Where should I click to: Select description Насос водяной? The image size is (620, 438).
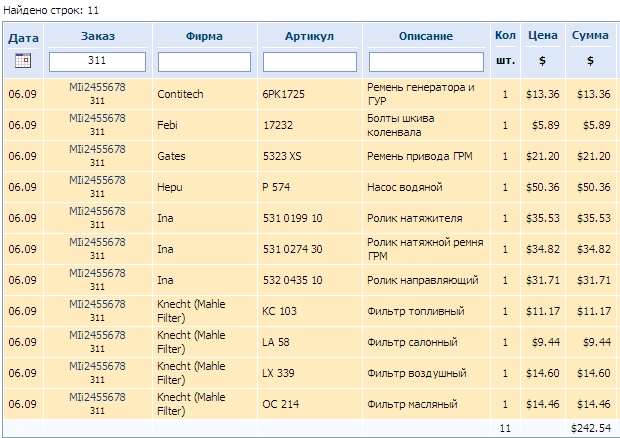(x=405, y=187)
